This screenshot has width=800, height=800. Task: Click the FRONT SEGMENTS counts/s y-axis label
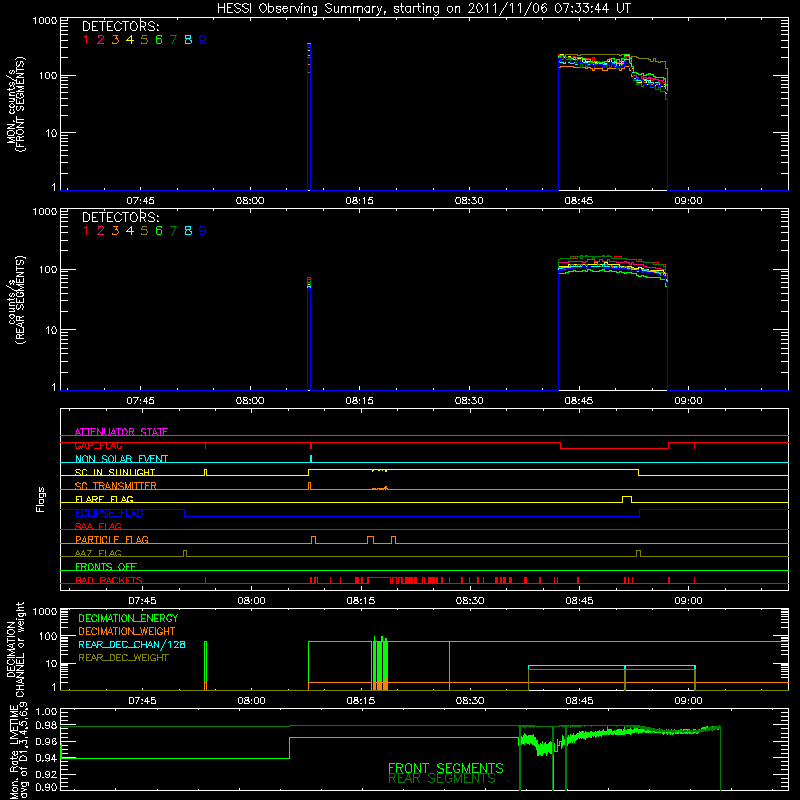tap(15, 104)
